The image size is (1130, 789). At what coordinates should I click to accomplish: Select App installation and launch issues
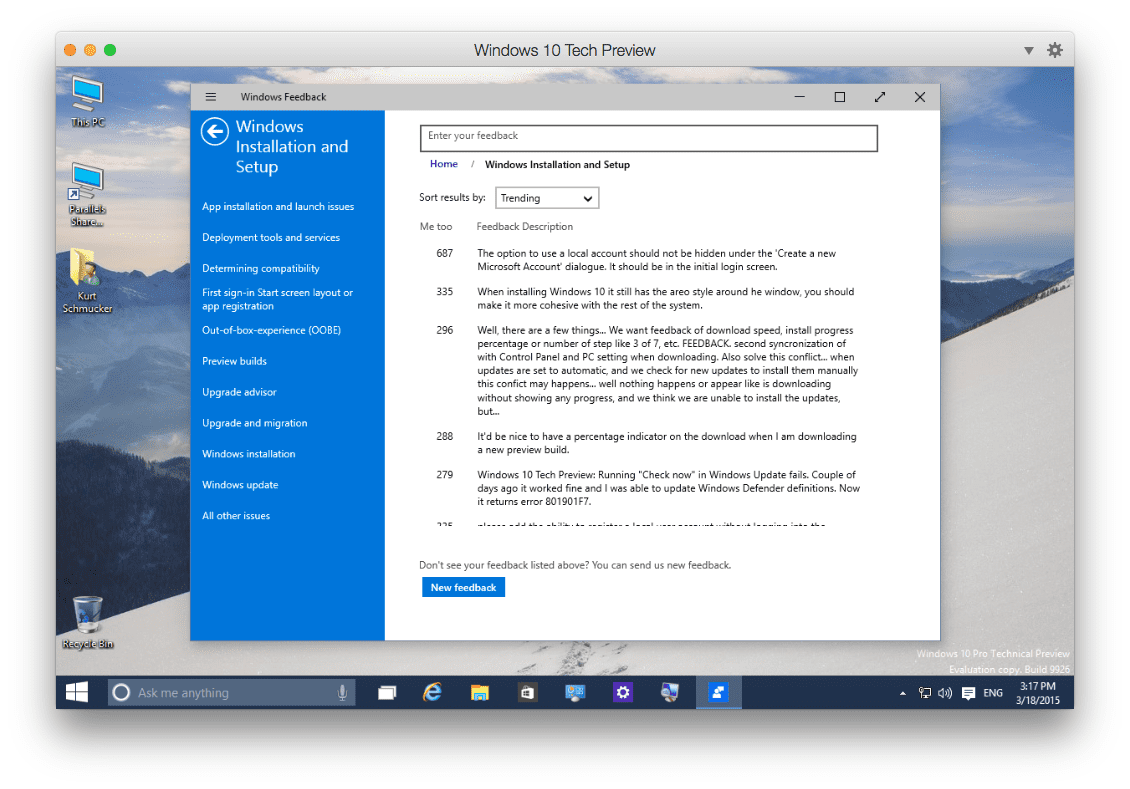278,207
